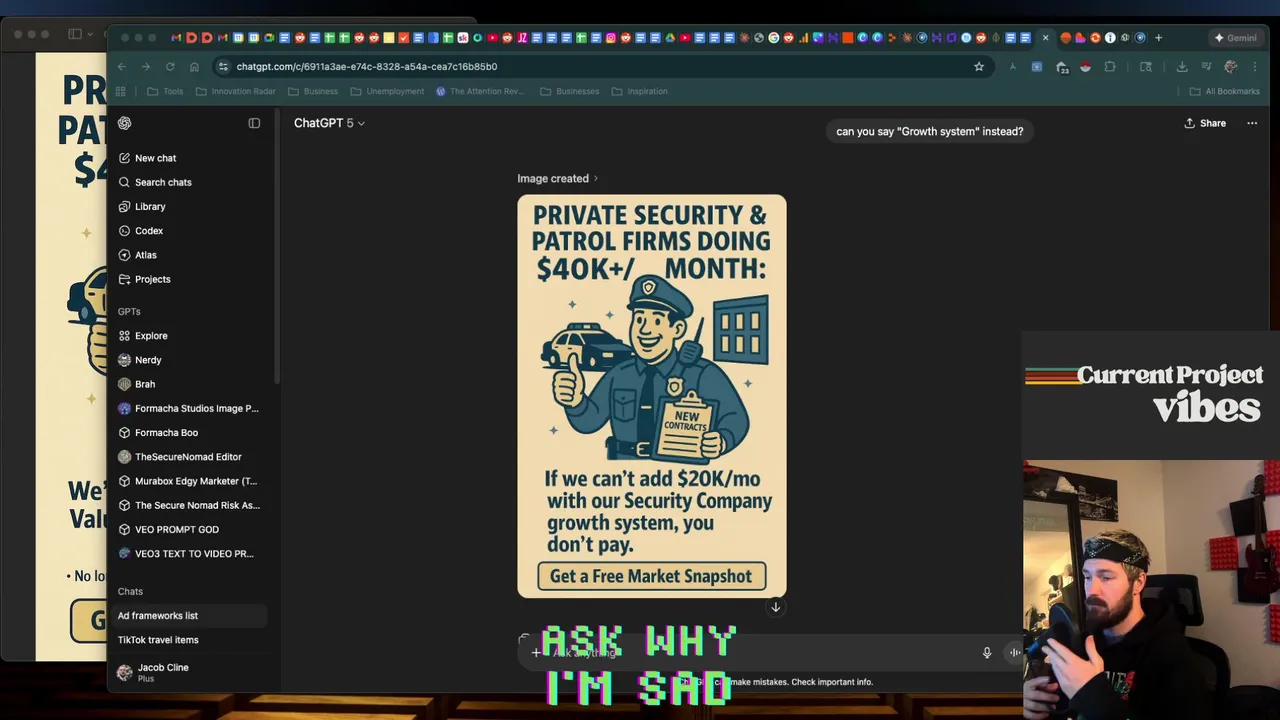Click the microphone dictate icon

[x=986, y=653]
